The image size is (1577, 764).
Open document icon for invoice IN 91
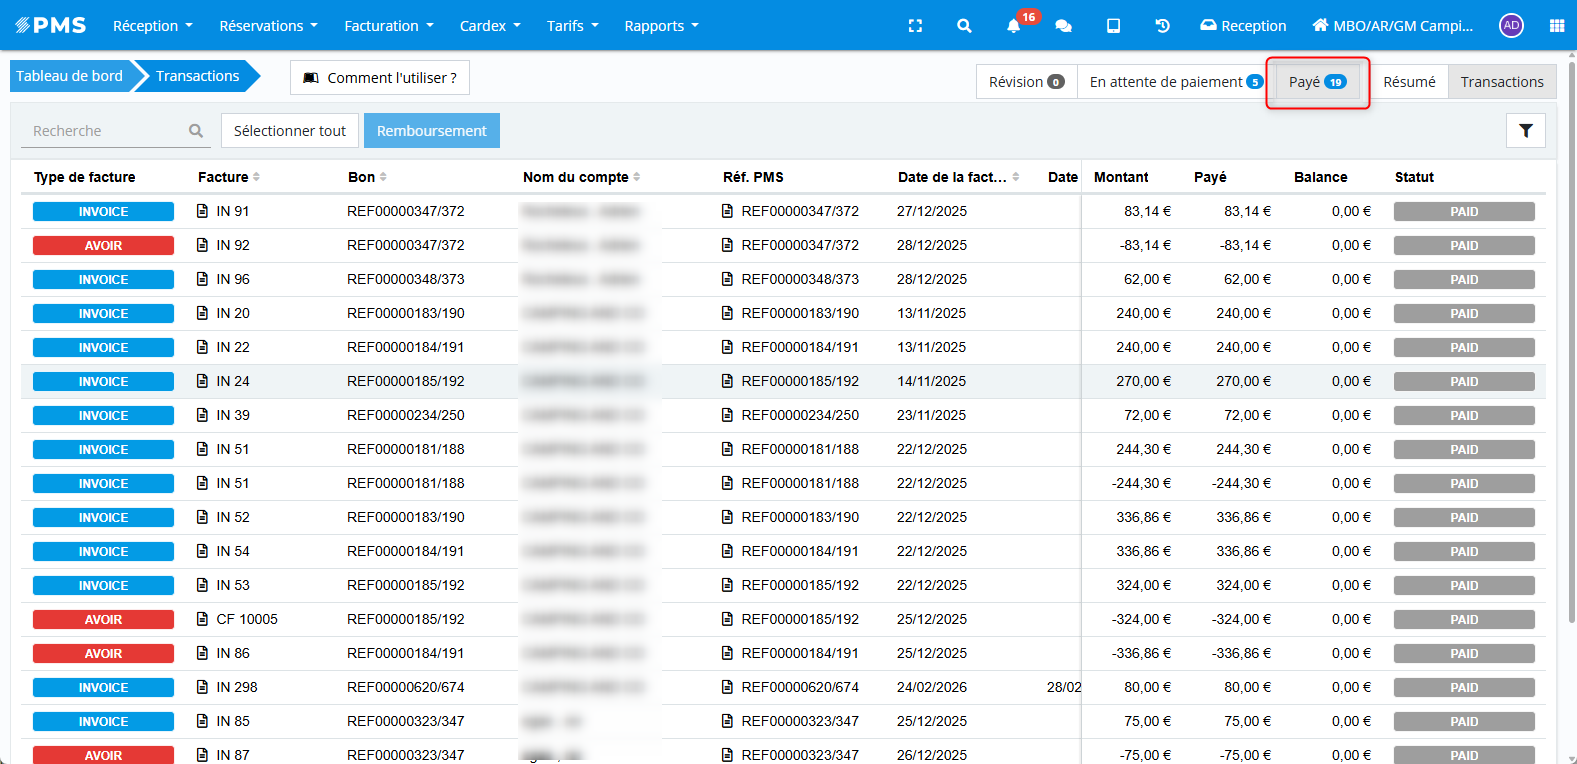click(203, 211)
